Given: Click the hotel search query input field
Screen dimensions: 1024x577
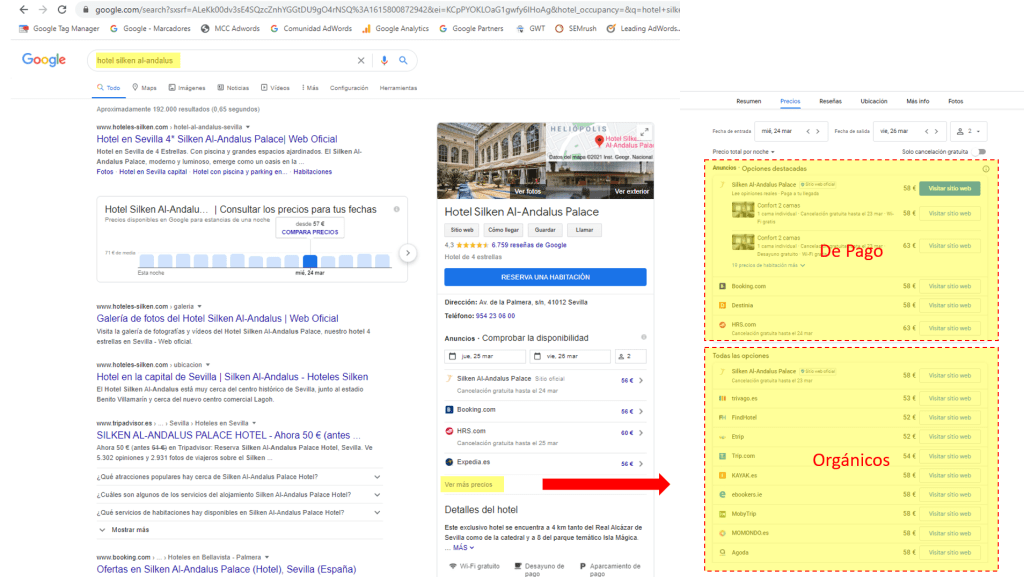Looking at the screenshot, I should pyautogui.click(x=220, y=61).
